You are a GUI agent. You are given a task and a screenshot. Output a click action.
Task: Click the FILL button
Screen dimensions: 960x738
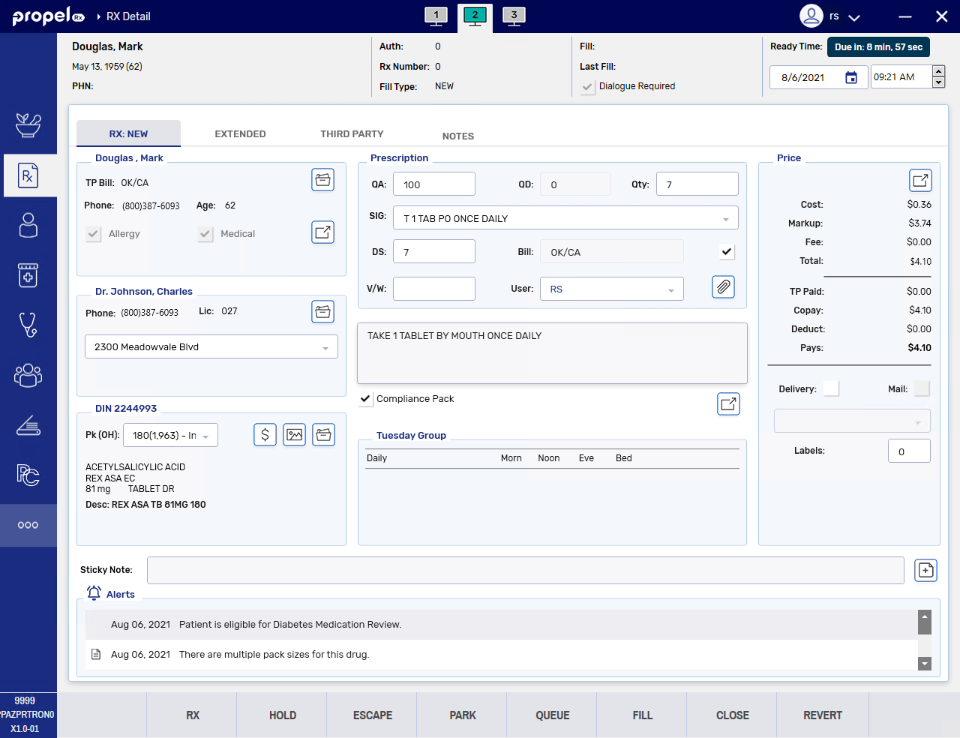click(642, 715)
